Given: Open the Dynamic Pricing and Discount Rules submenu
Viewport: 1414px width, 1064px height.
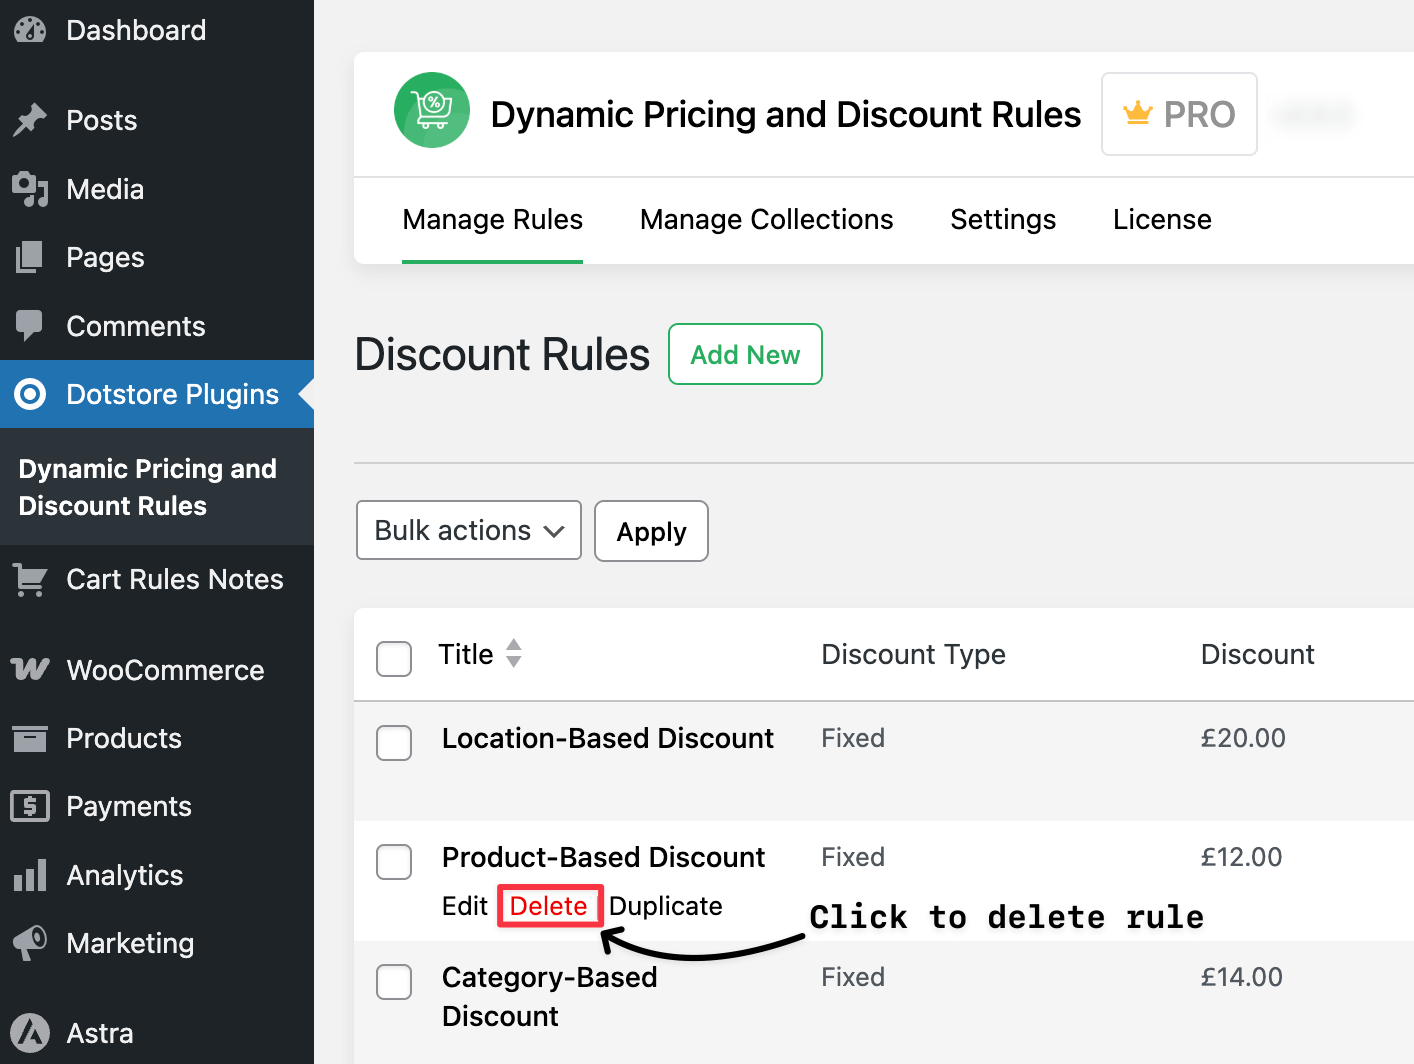Looking at the screenshot, I should point(147,487).
